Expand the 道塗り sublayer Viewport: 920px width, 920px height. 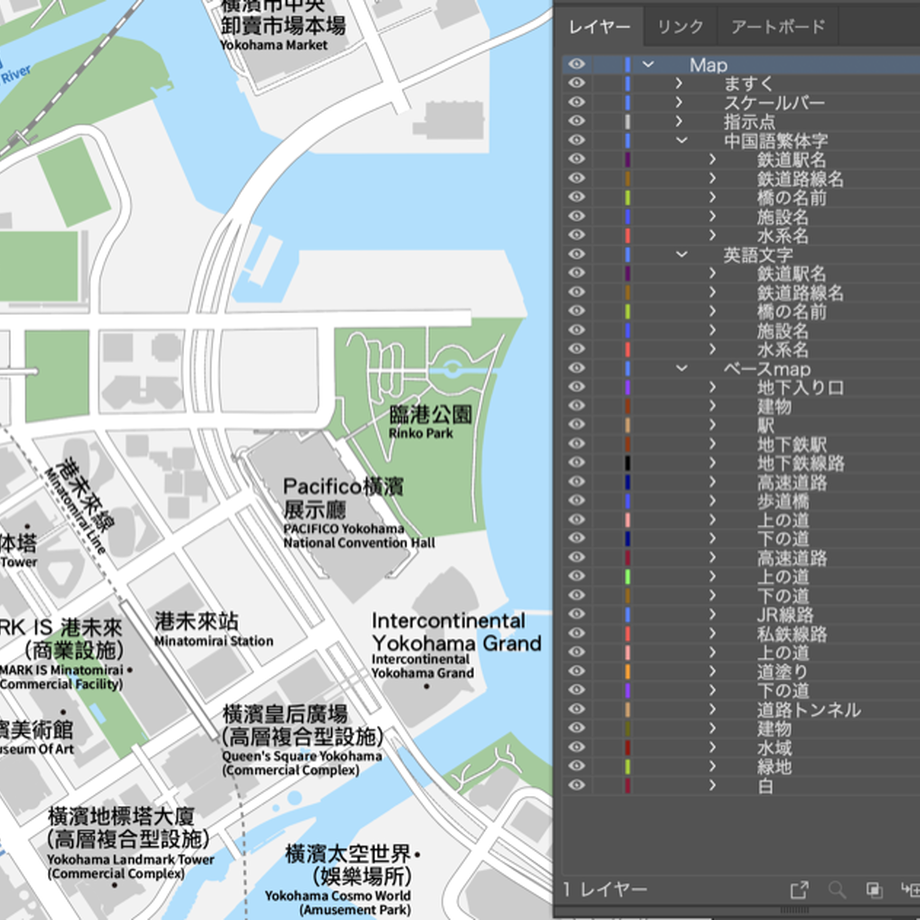712,671
